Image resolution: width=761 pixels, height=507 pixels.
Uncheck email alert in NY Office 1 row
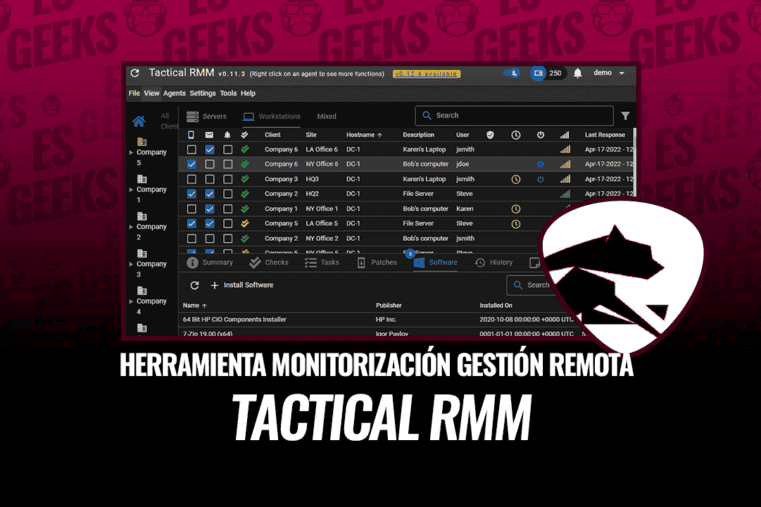pyautogui.click(x=210, y=209)
